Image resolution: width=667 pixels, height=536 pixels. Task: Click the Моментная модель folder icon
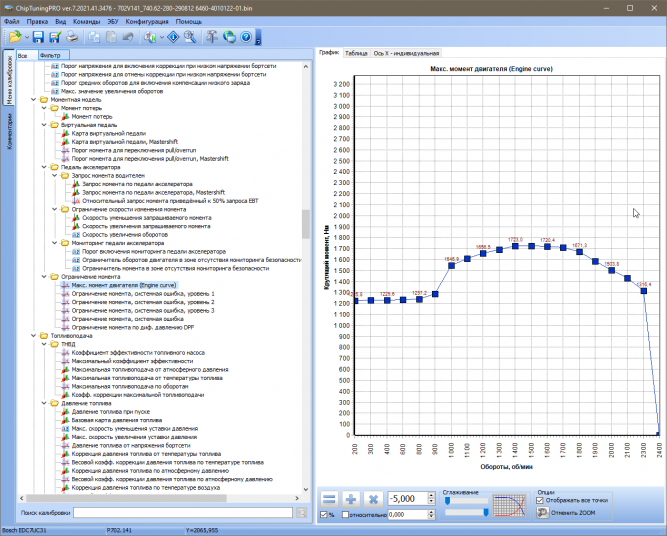(44, 100)
